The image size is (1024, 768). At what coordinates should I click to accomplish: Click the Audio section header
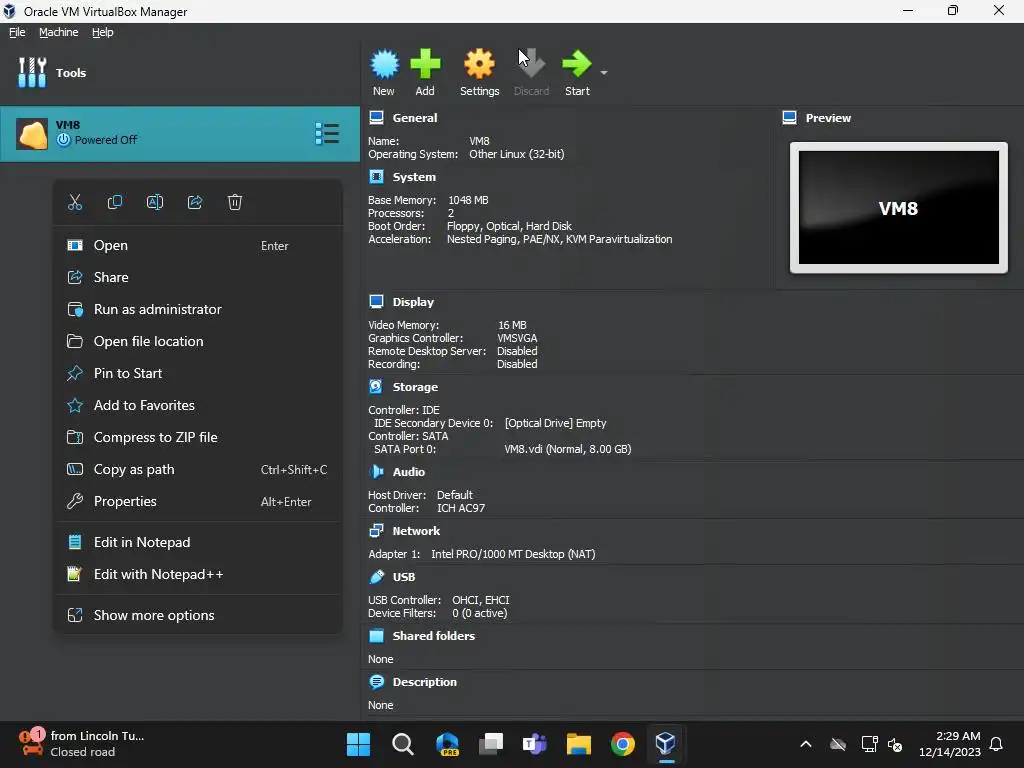tap(409, 472)
